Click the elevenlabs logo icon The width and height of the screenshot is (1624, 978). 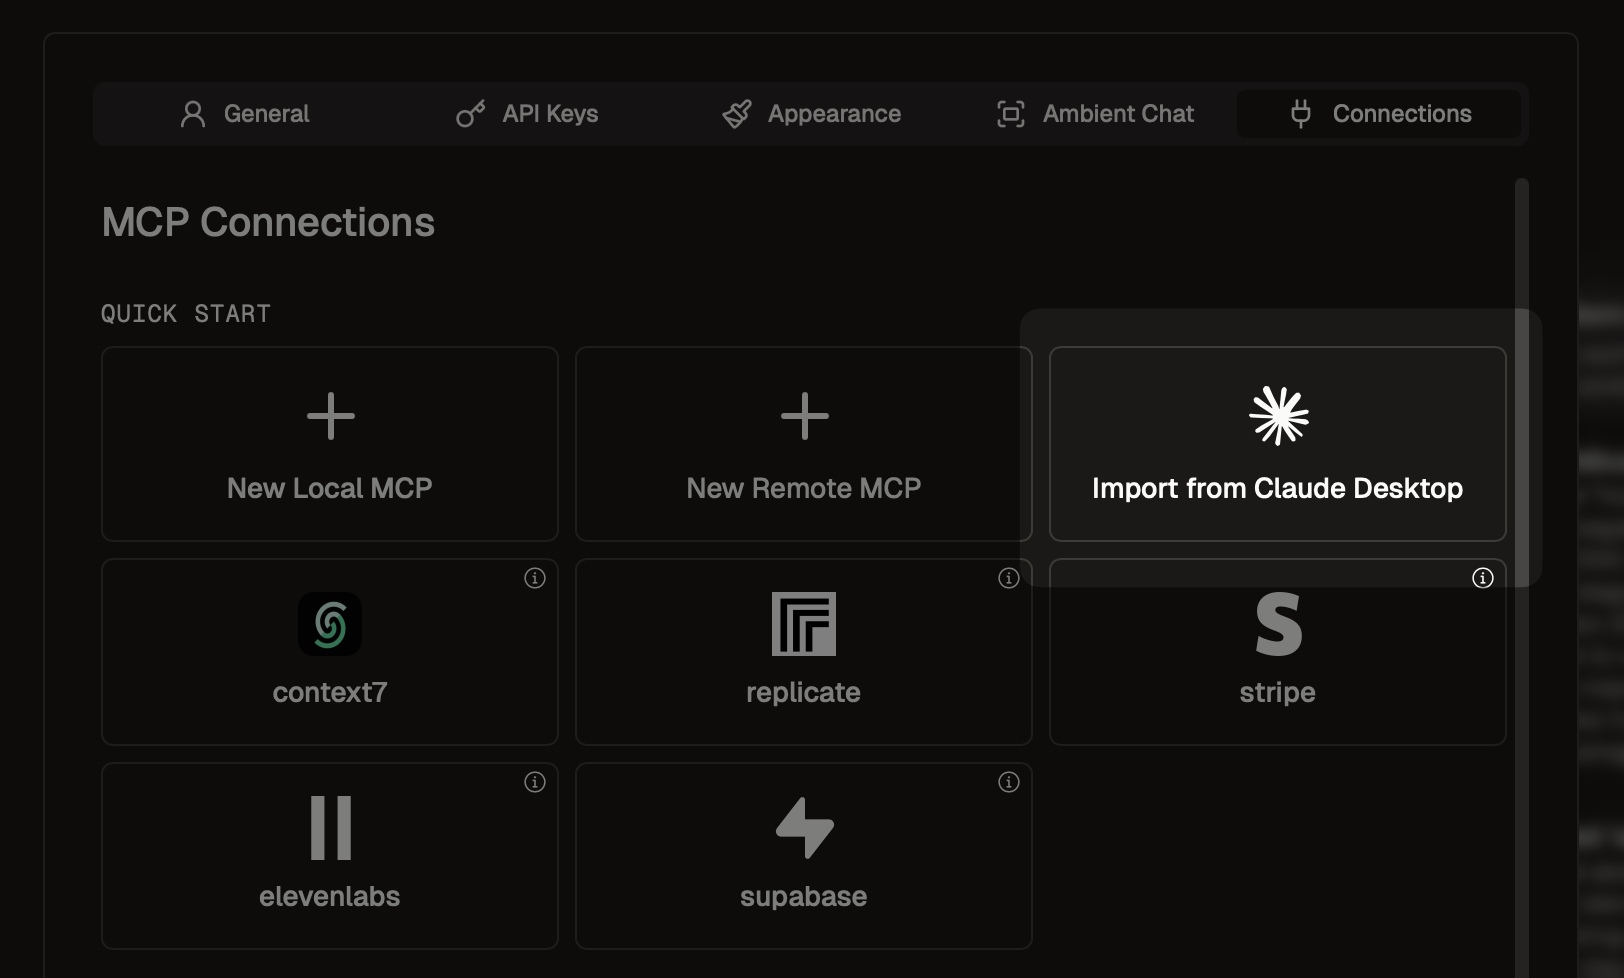pos(330,828)
